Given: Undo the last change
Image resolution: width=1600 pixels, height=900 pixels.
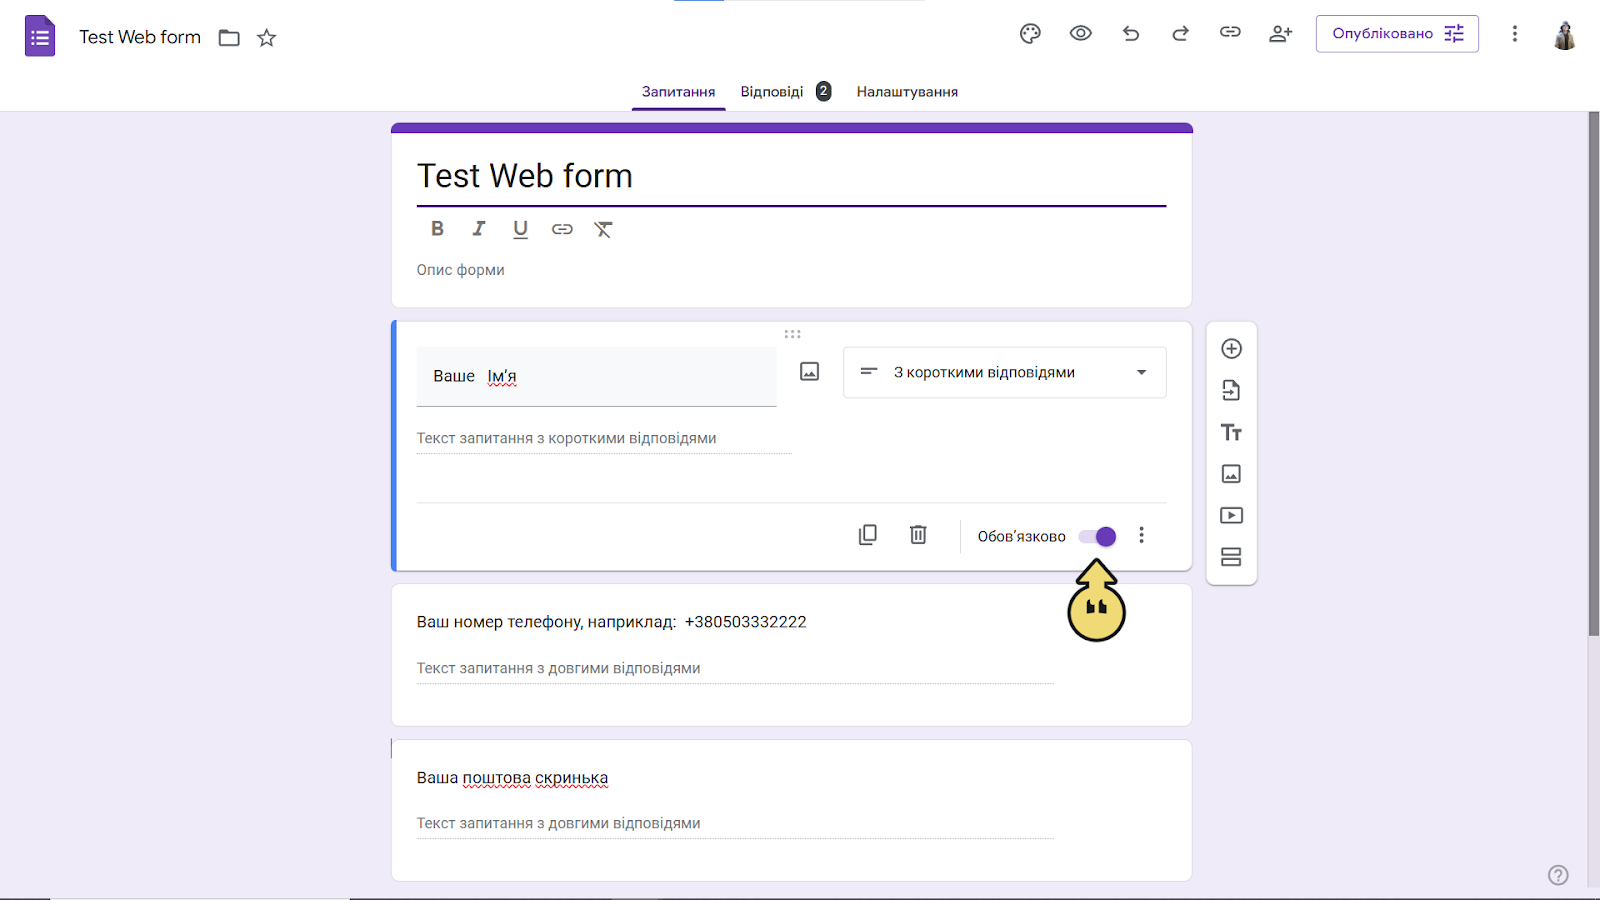Looking at the screenshot, I should point(1131,33).
